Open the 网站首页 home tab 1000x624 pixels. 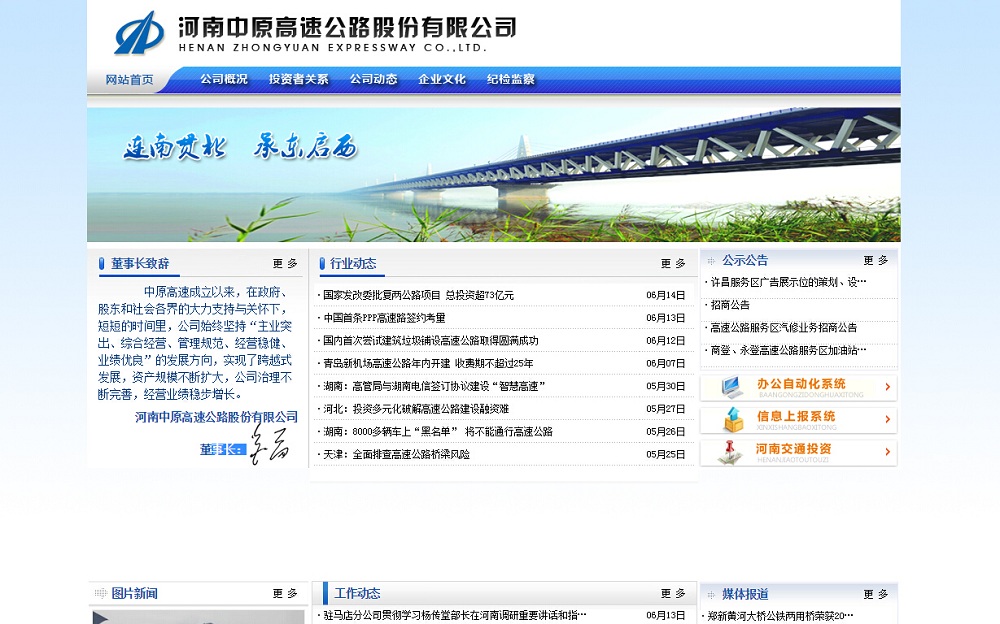129,80
